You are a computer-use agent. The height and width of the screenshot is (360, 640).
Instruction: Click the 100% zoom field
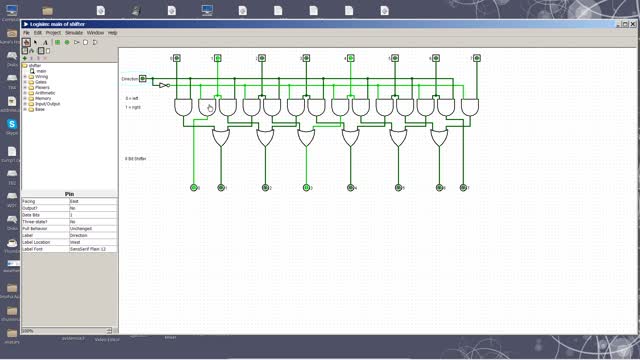click(64, 331)
